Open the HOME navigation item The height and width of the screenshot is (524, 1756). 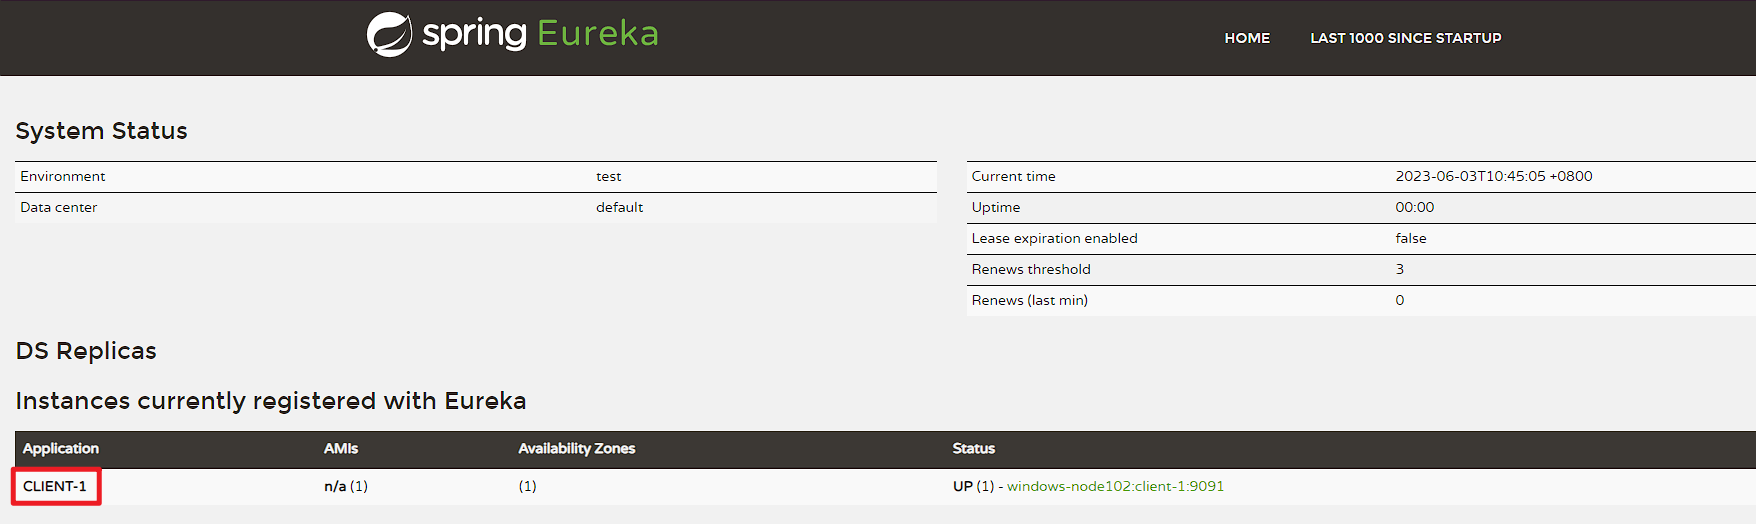coord(1247,38)
